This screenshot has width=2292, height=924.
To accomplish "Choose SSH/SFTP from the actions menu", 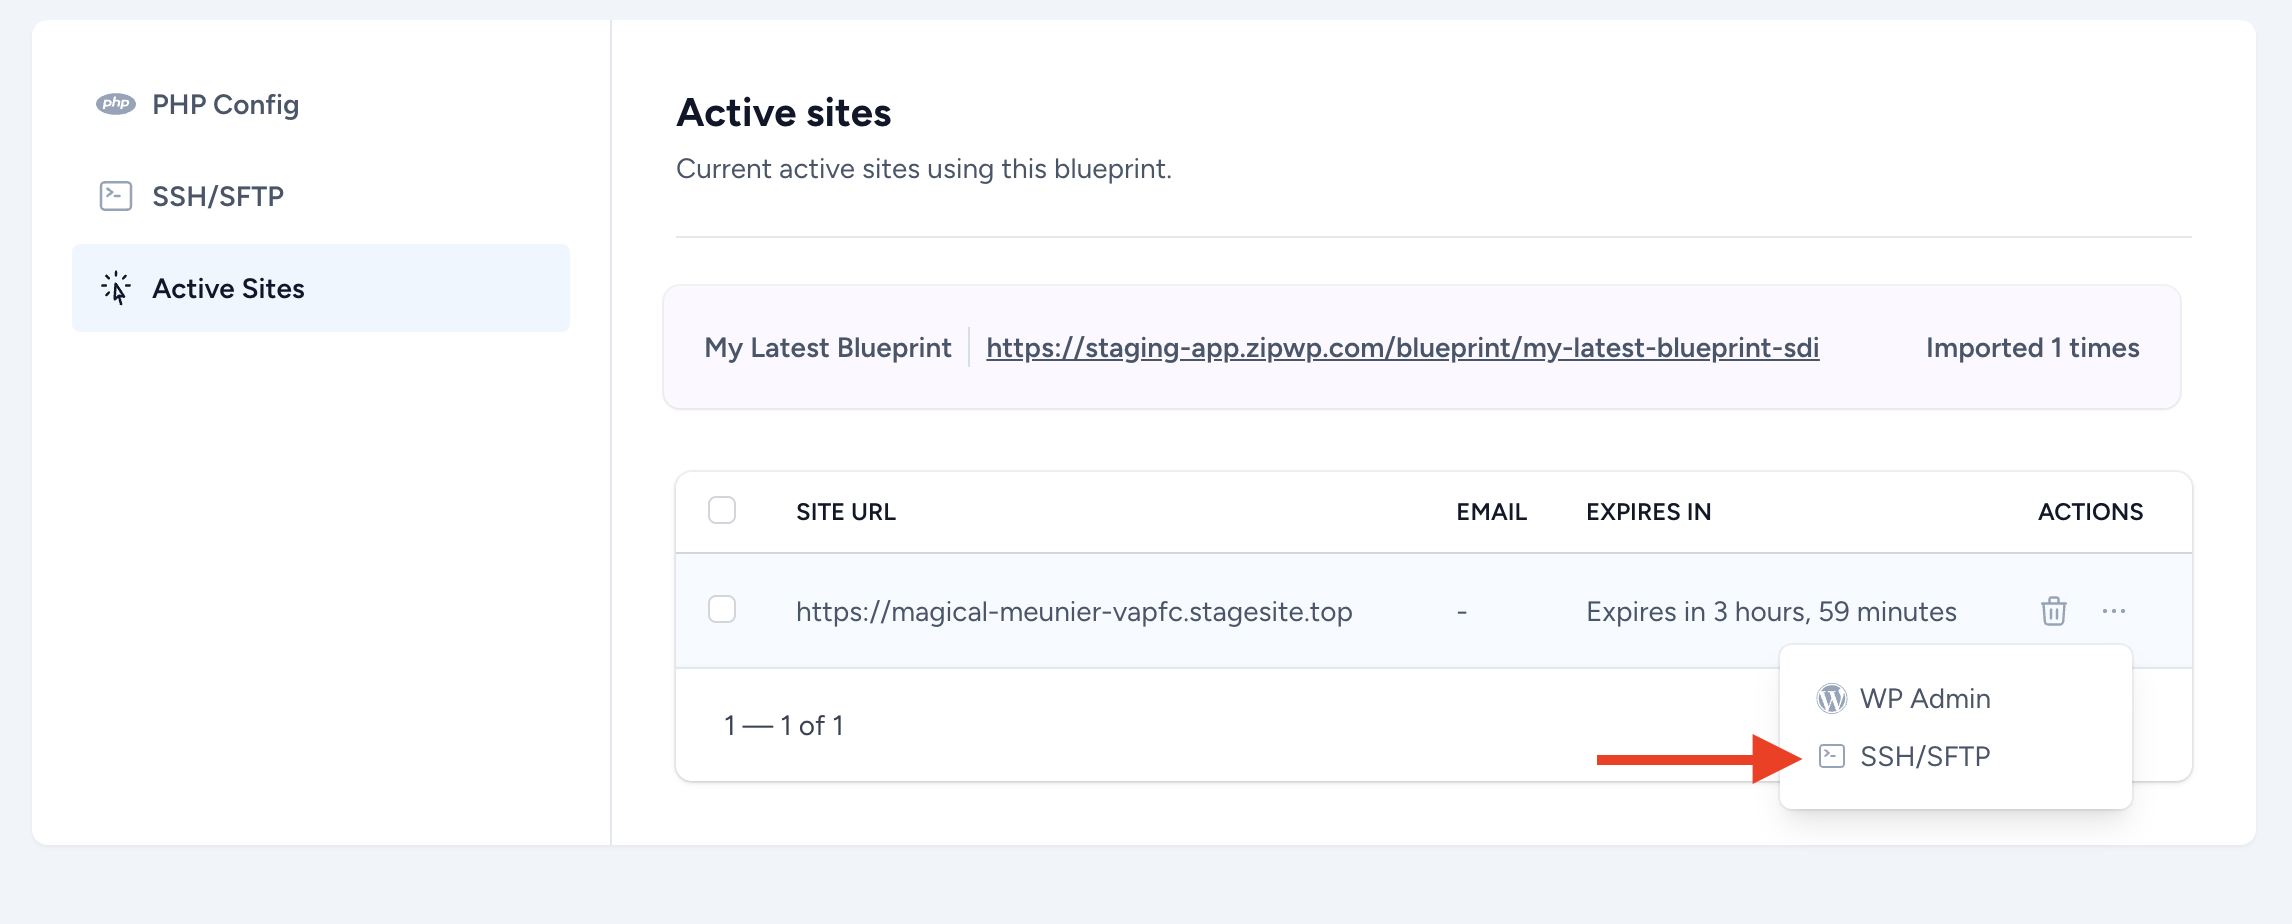I will 1924,756.
